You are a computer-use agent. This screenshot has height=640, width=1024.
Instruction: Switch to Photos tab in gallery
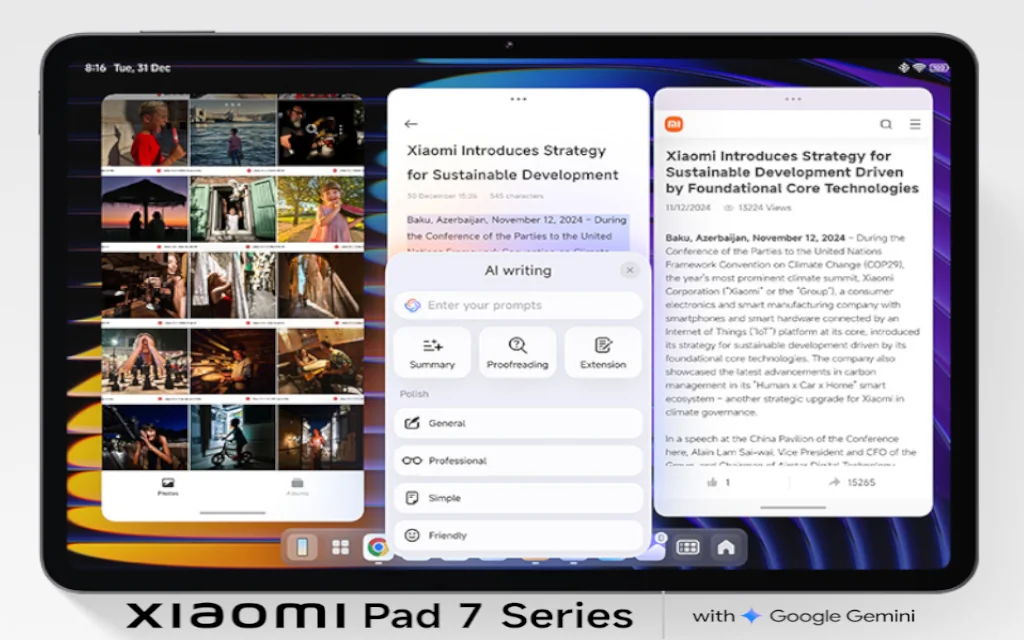point(168,487)
